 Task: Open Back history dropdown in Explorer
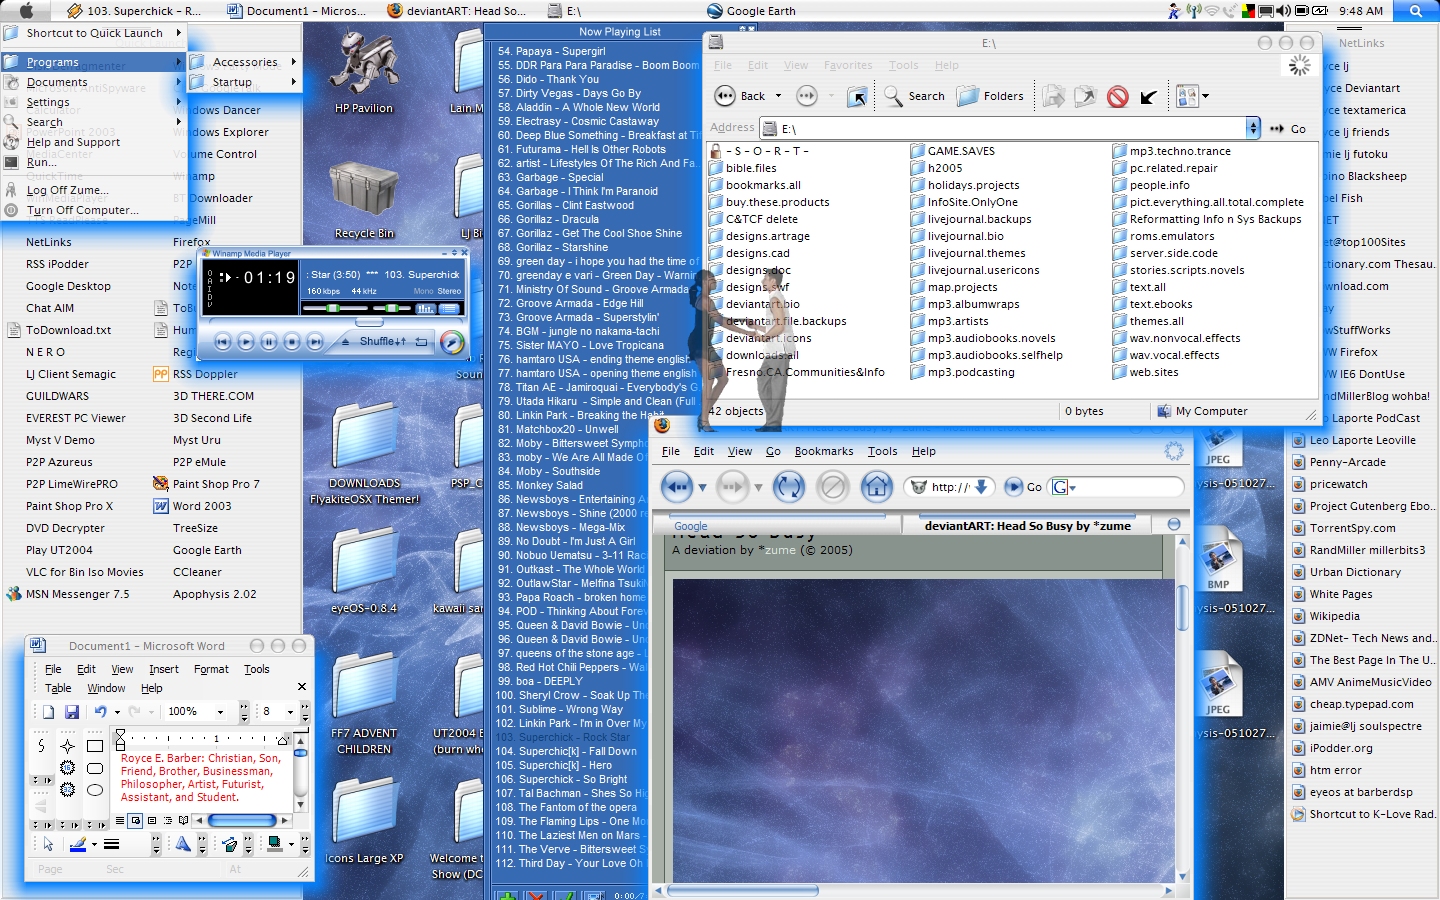tap(778, 96)
